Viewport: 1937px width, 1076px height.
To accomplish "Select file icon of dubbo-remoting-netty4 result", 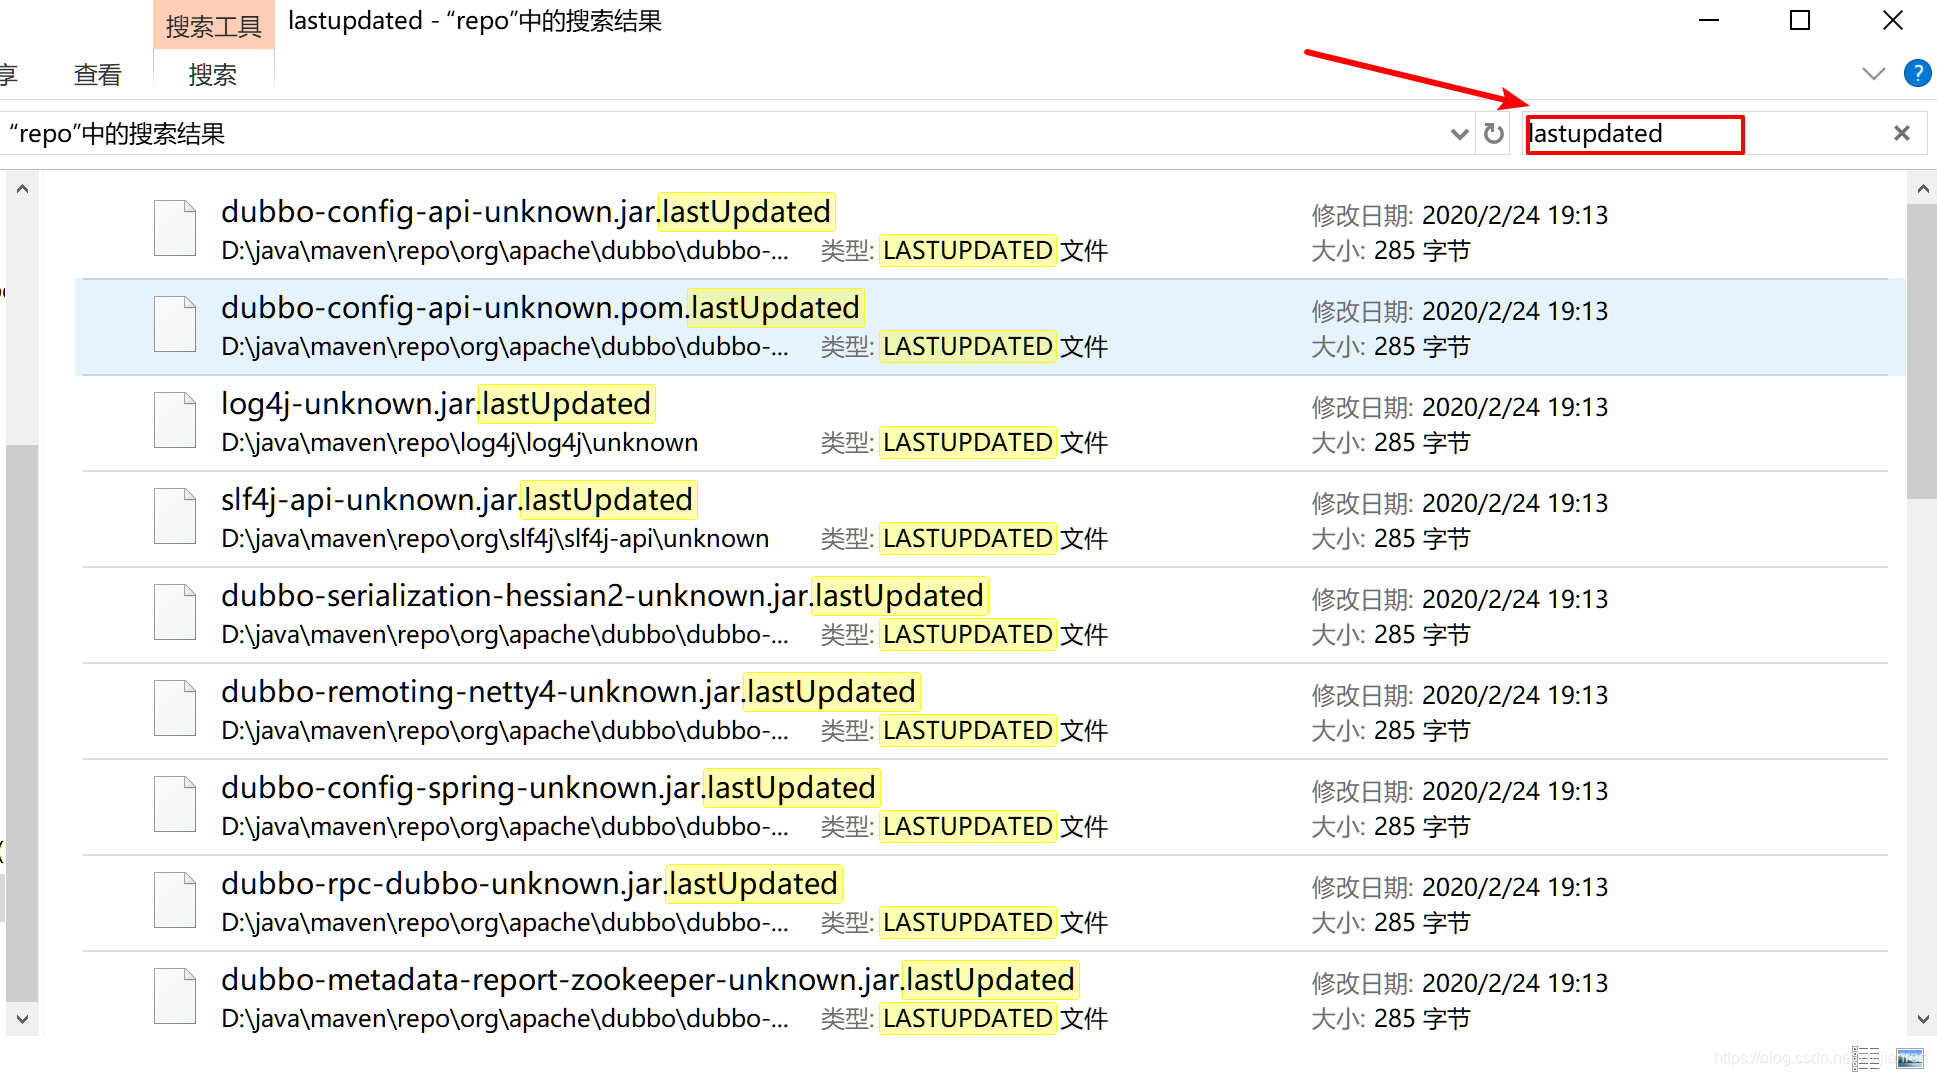I will click(x=175, y=708).
